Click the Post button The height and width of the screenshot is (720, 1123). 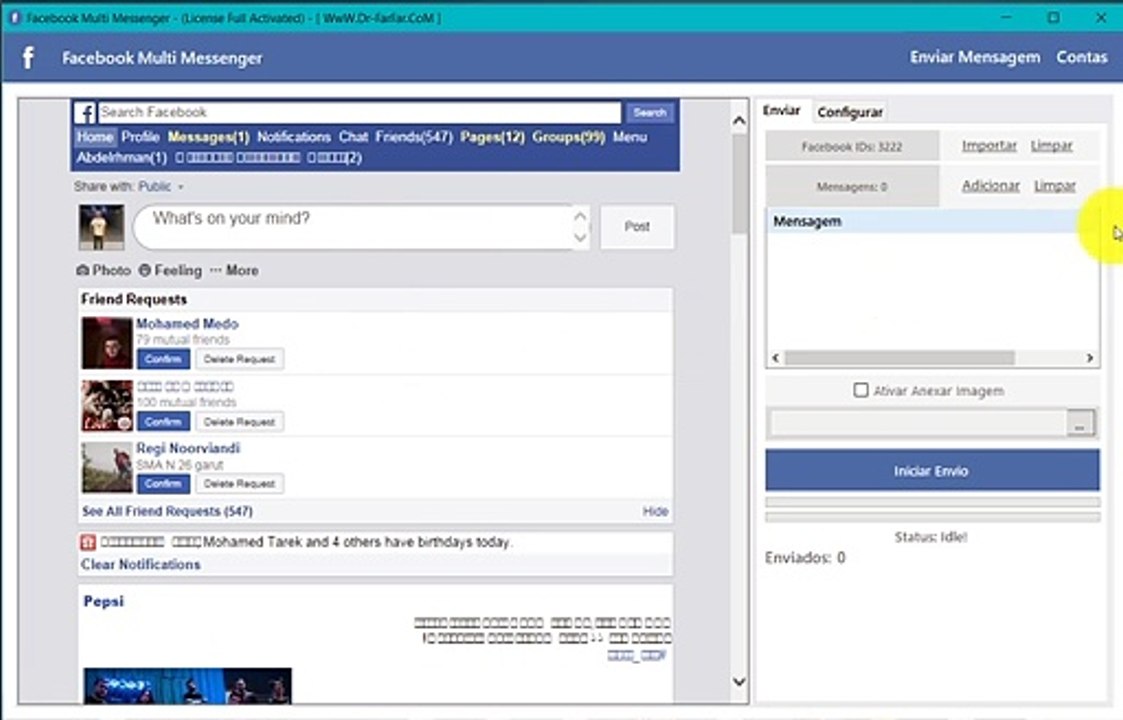pyautogui.click(x=637, y=227)
